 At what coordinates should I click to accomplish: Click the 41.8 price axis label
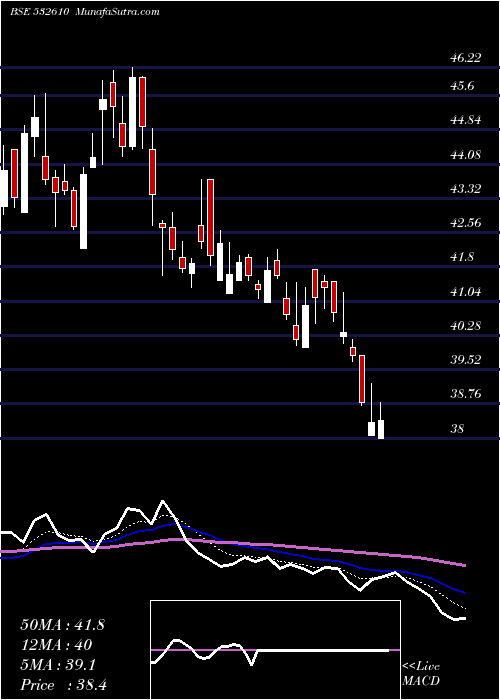(x=464, y=257)
